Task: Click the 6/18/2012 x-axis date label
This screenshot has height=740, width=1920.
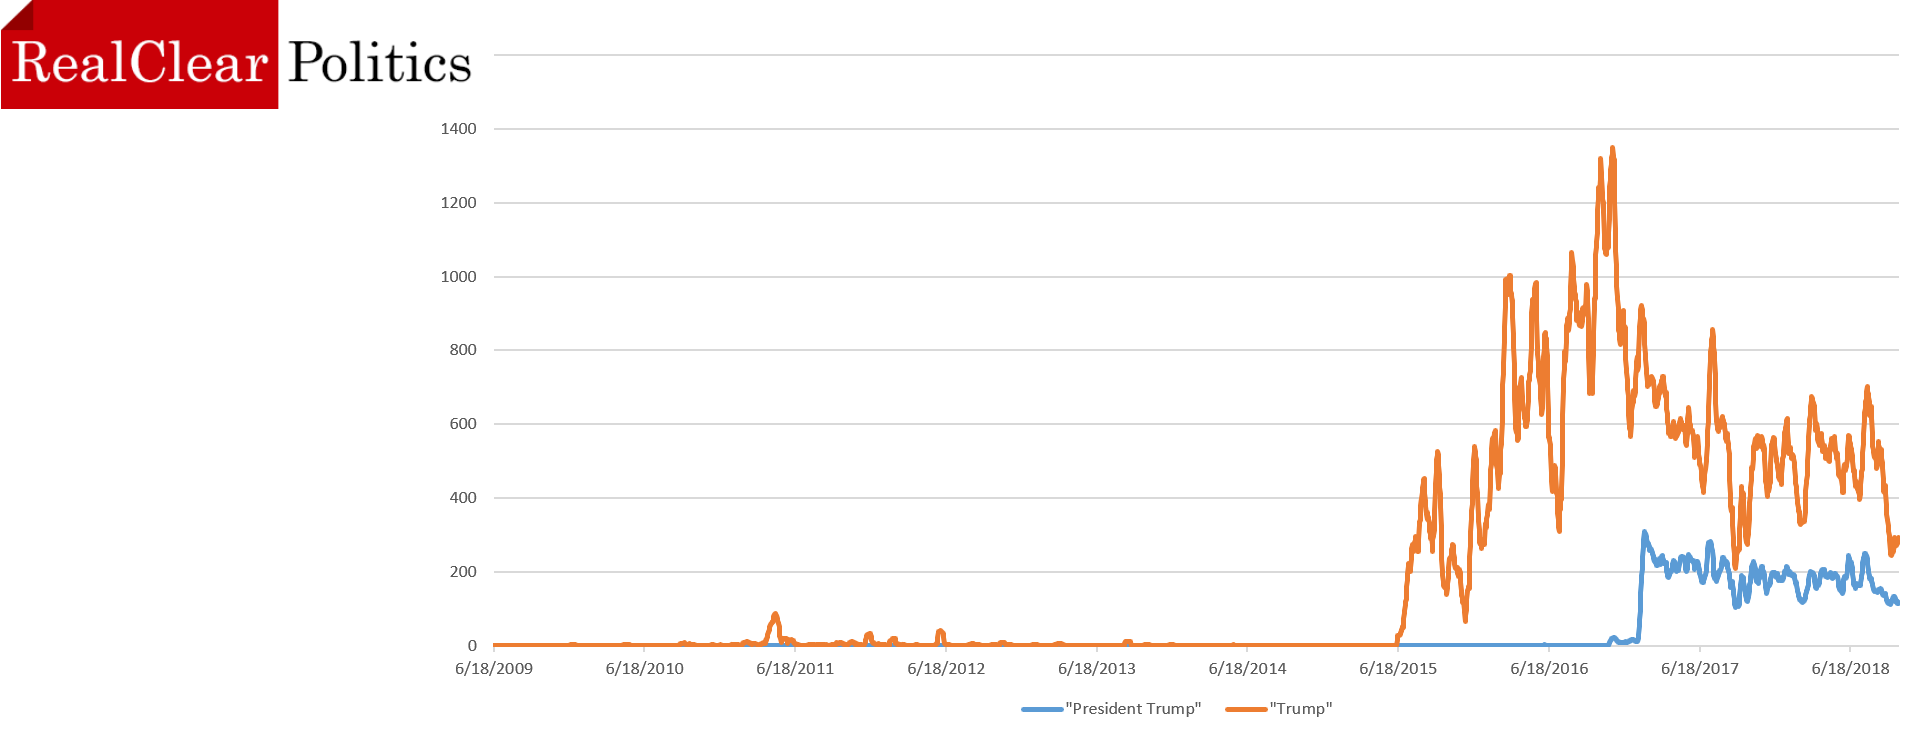Action: tap(946, 668)
